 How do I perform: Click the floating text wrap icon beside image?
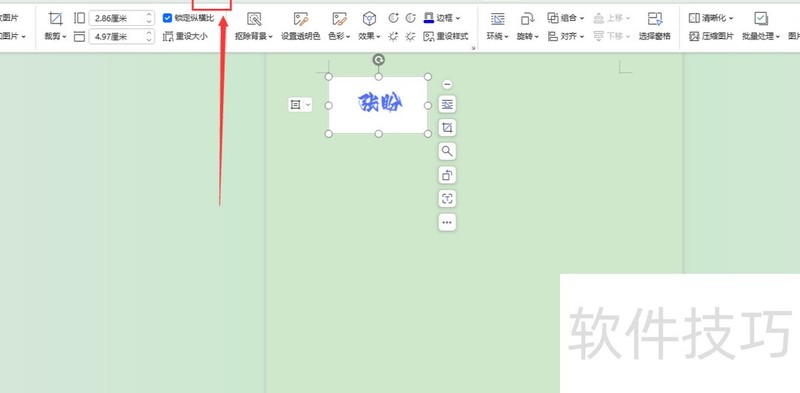[447, 104]
